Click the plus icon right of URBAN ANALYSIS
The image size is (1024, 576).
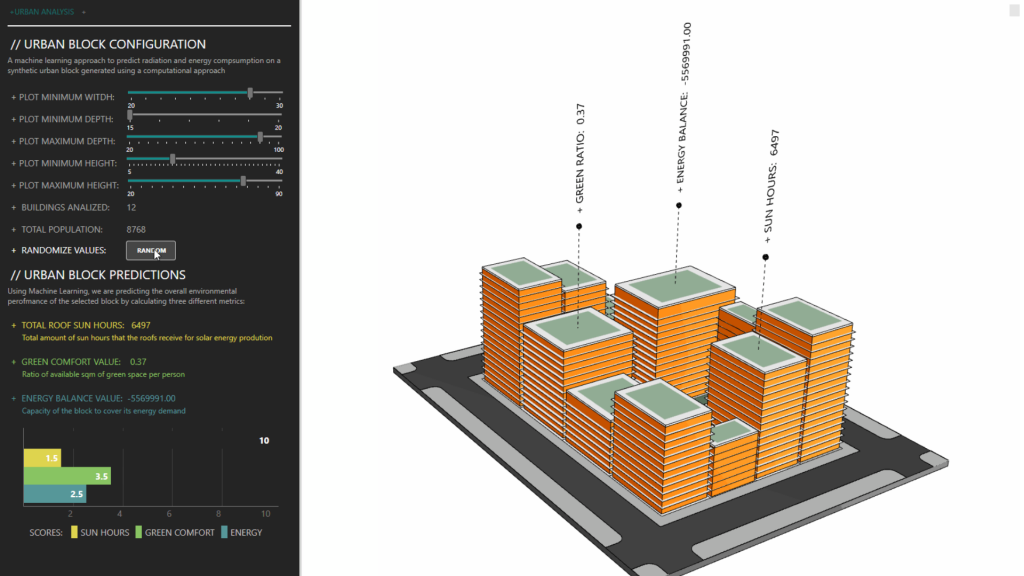(x=84, y=12)
